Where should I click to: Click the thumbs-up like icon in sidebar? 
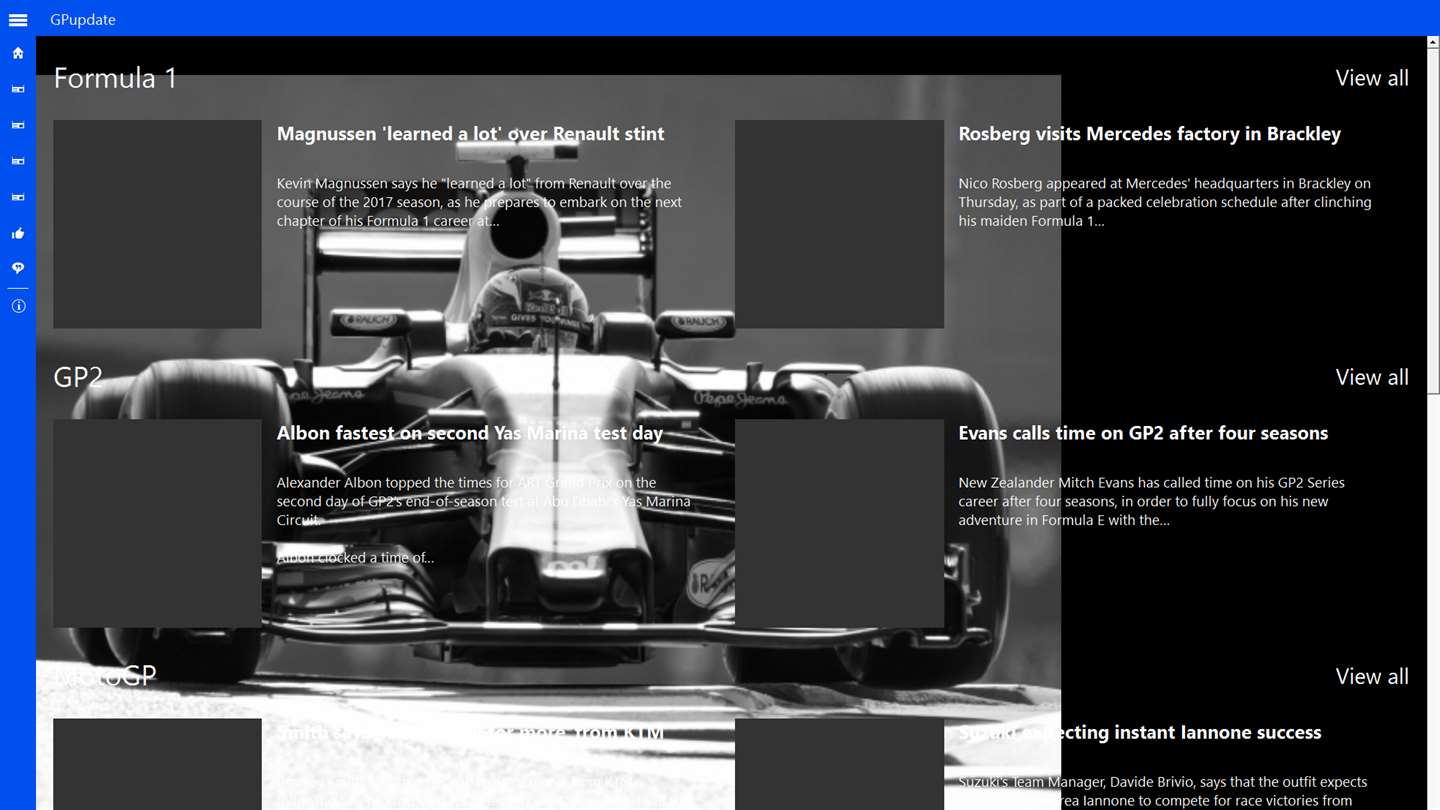(x=18, y=233)
